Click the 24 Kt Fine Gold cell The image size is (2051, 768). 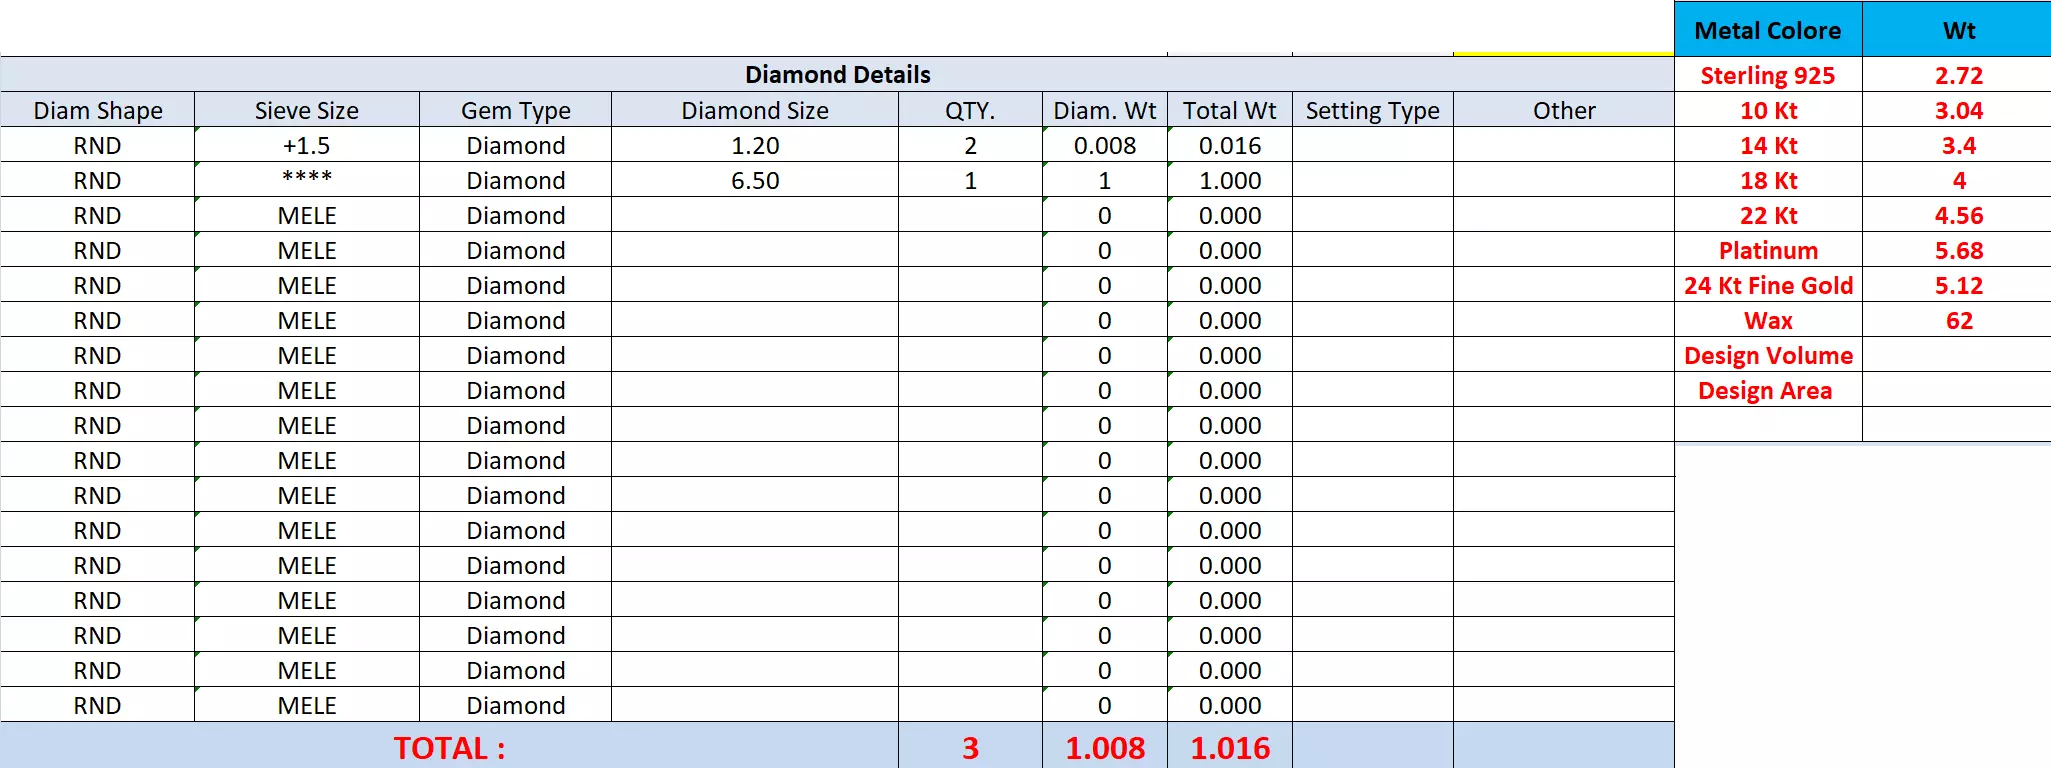click(1768, 285)
